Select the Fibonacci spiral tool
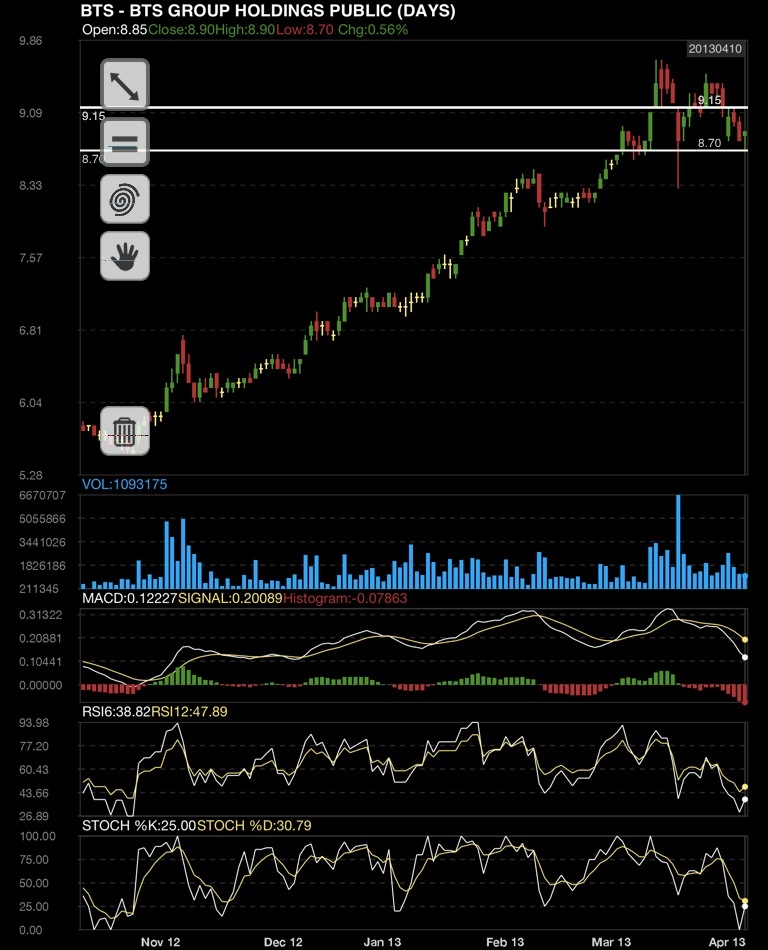 (125, 199)
